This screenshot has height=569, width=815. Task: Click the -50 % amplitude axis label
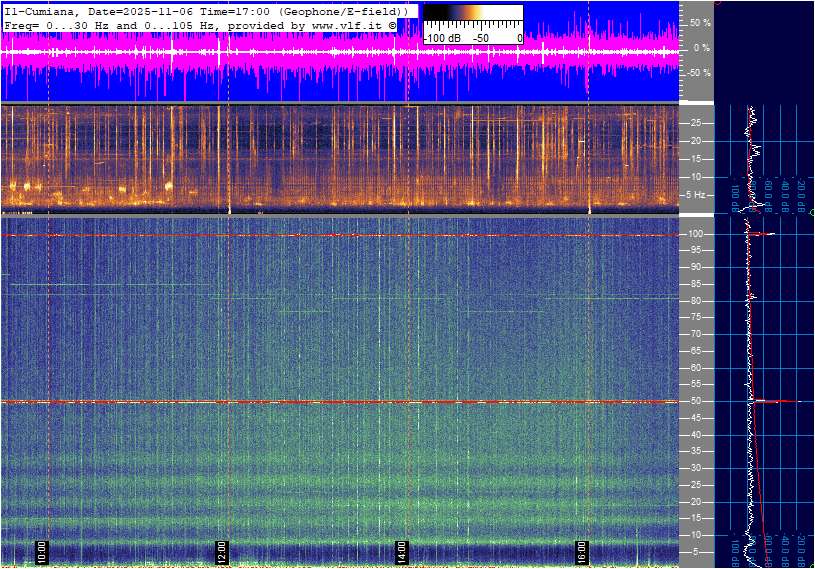(x=697, y=73)
